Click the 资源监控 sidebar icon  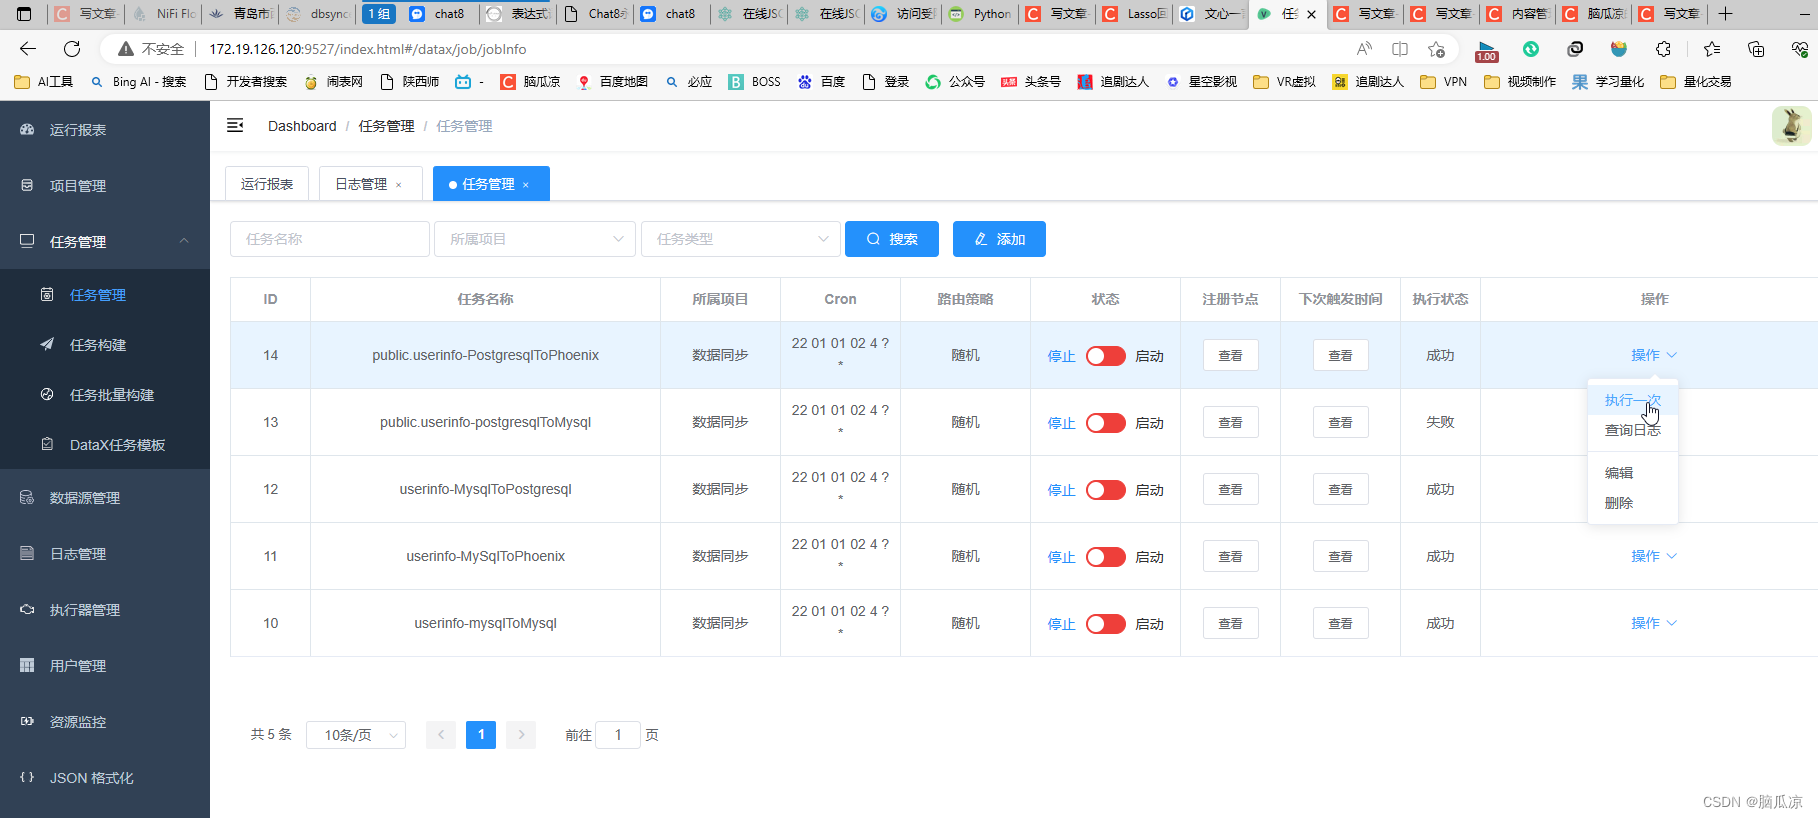pos(27,722)
